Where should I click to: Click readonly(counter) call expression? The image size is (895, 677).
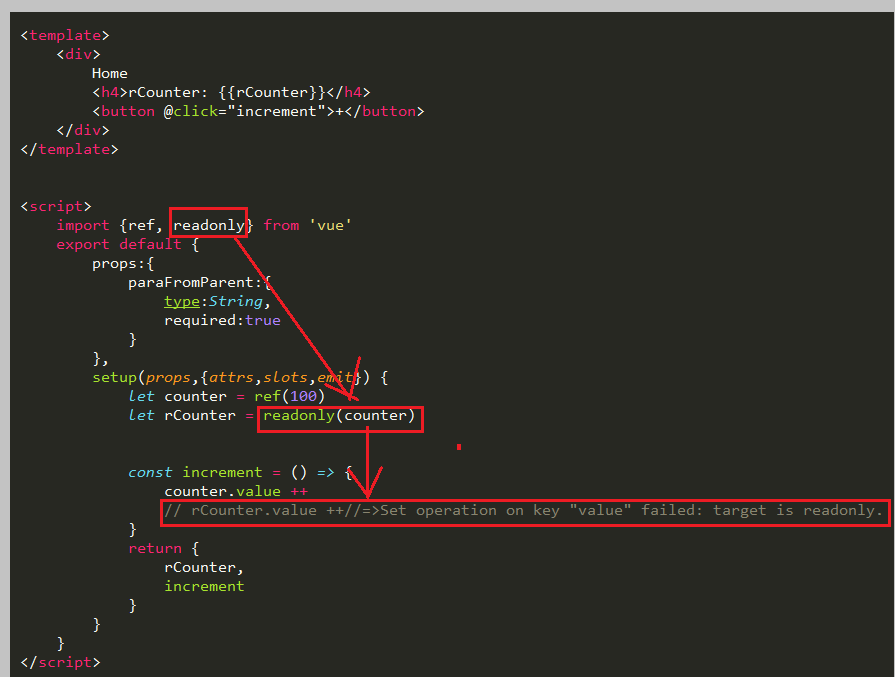[339, 416]
